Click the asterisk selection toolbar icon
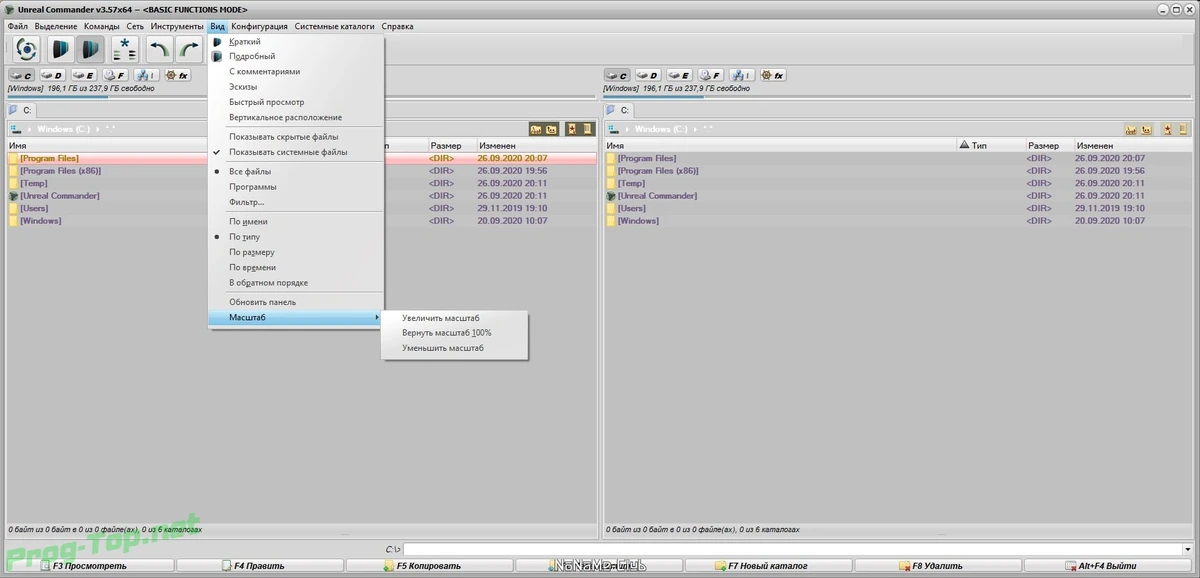 125,49
